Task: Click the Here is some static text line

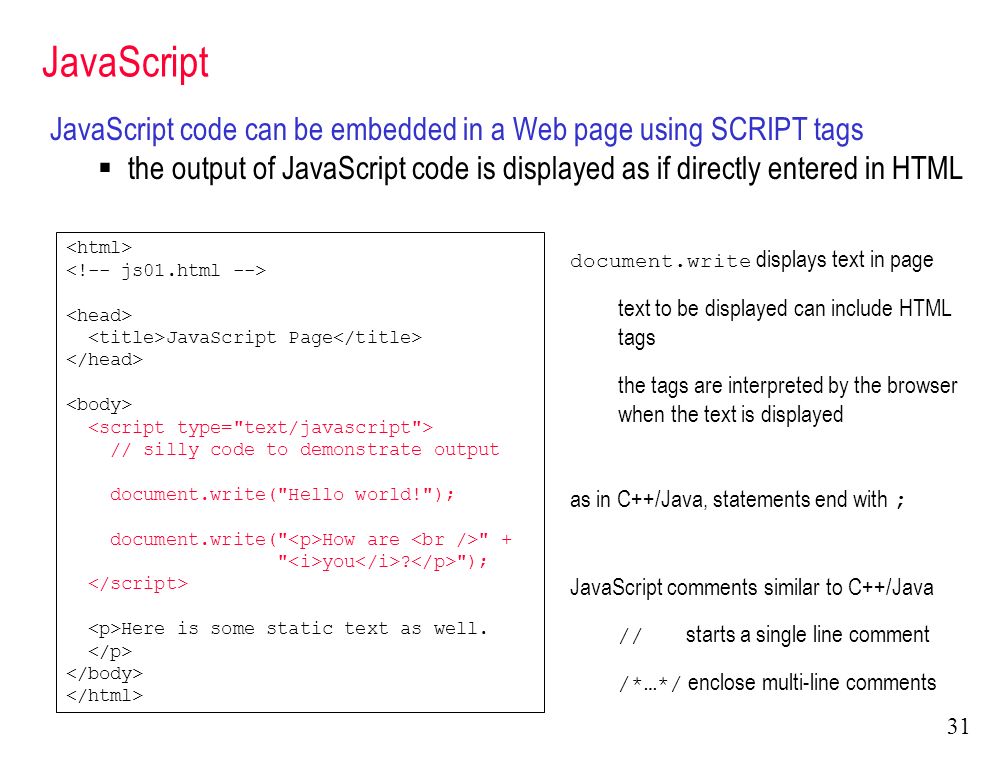Action: [288, 629]
